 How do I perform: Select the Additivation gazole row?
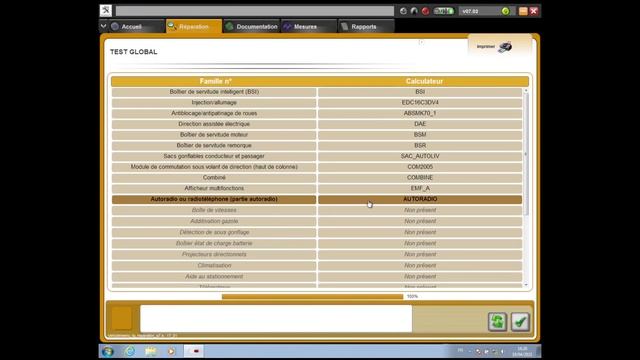214,221
